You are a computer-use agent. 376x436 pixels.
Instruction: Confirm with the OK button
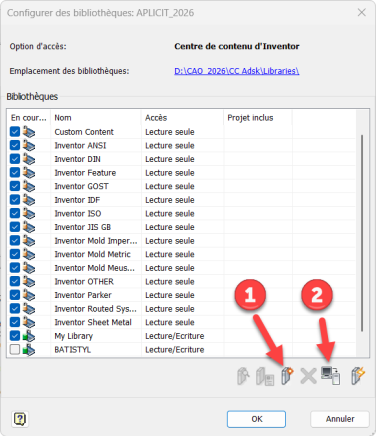256,419
